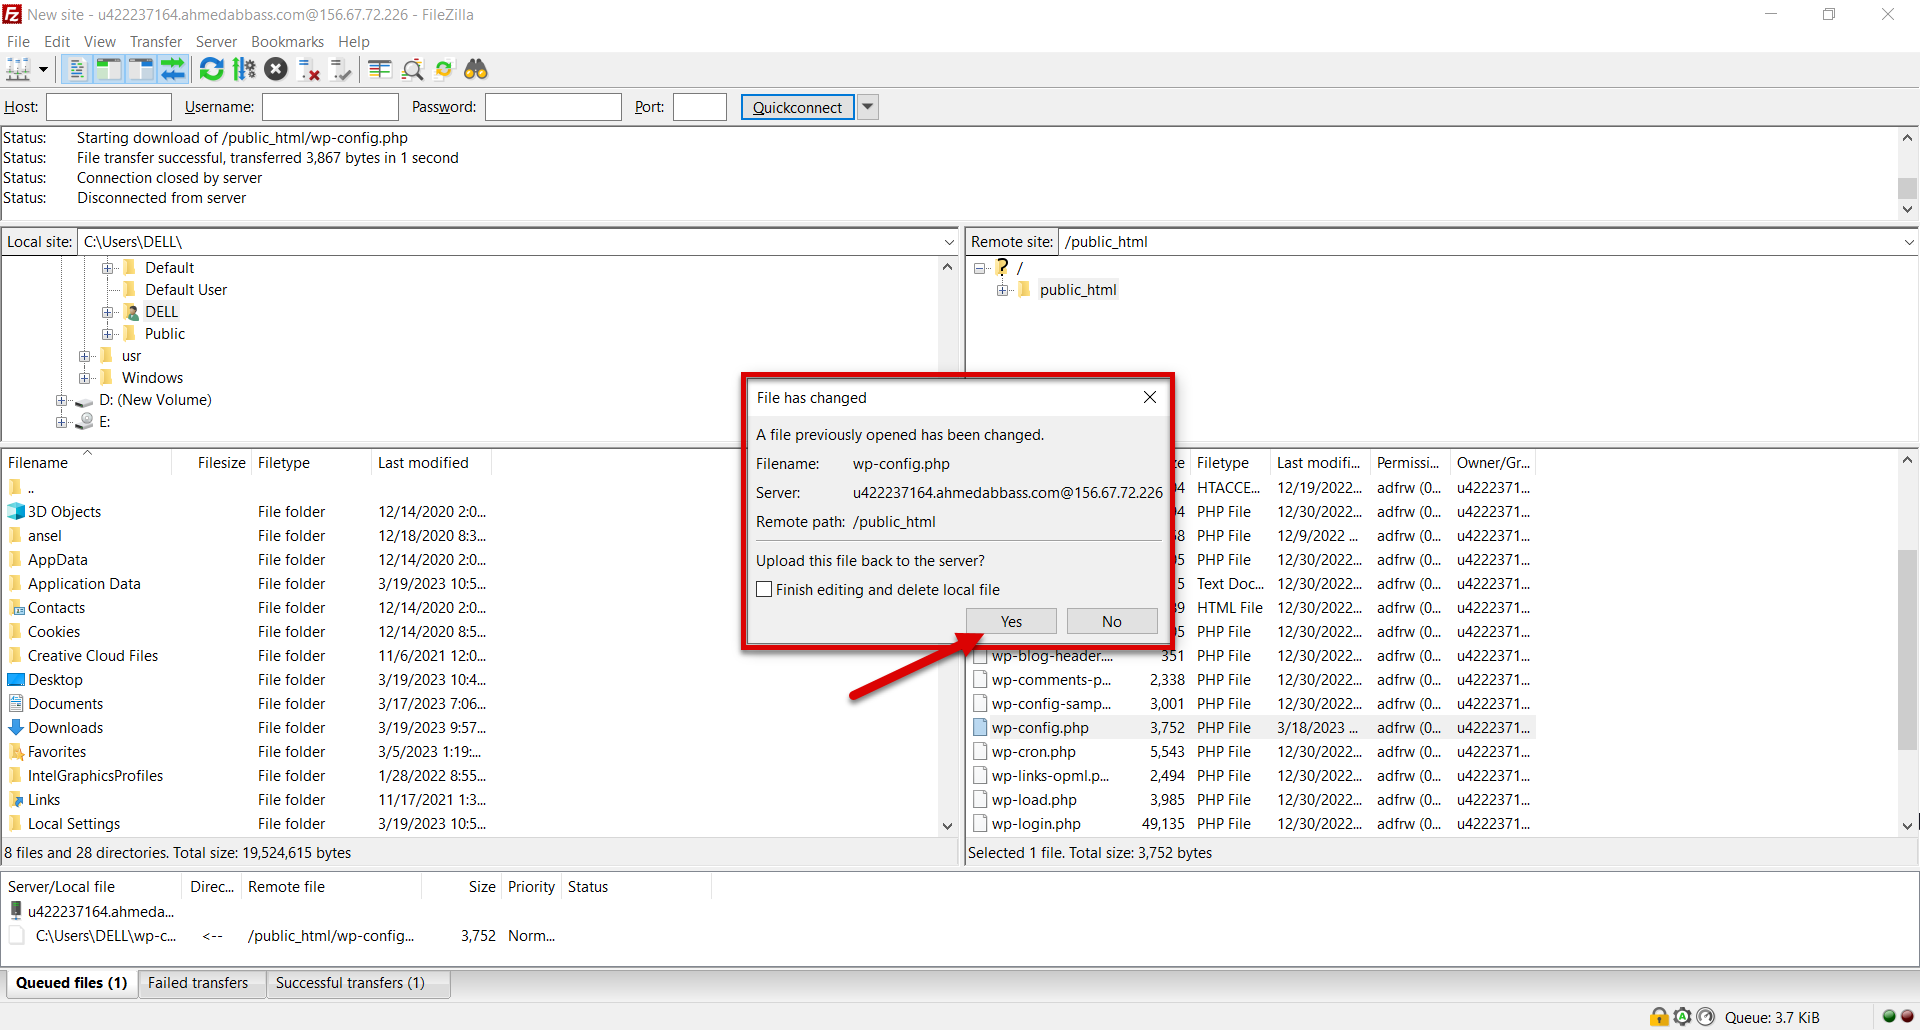Click the binoculars file search icon
The image size is (1920, 1030).
pos(476,69)
